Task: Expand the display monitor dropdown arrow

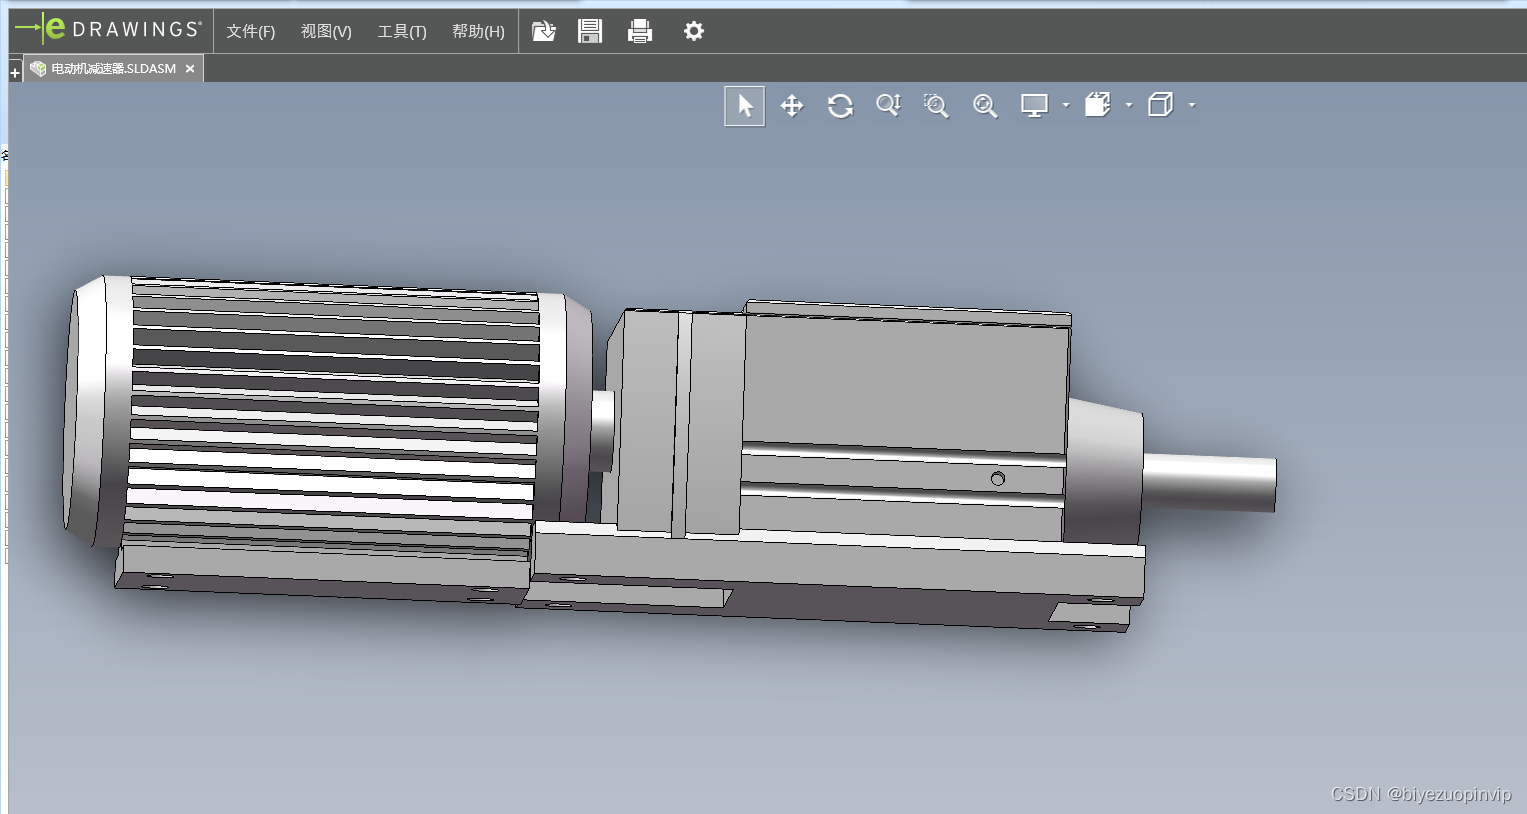Action: [x=1066, y=105]
